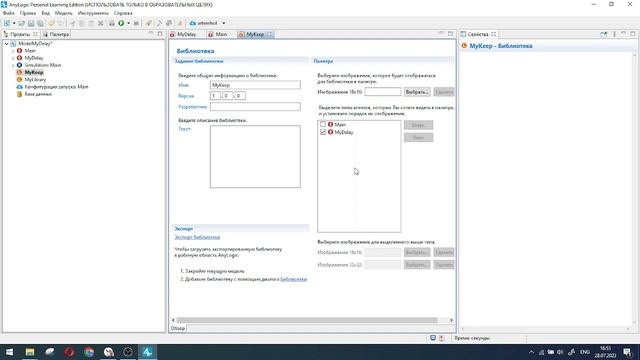Click the Cut toolbar icon
The width and height of the screenshot is (640, 360).
[x=73, y=23]
